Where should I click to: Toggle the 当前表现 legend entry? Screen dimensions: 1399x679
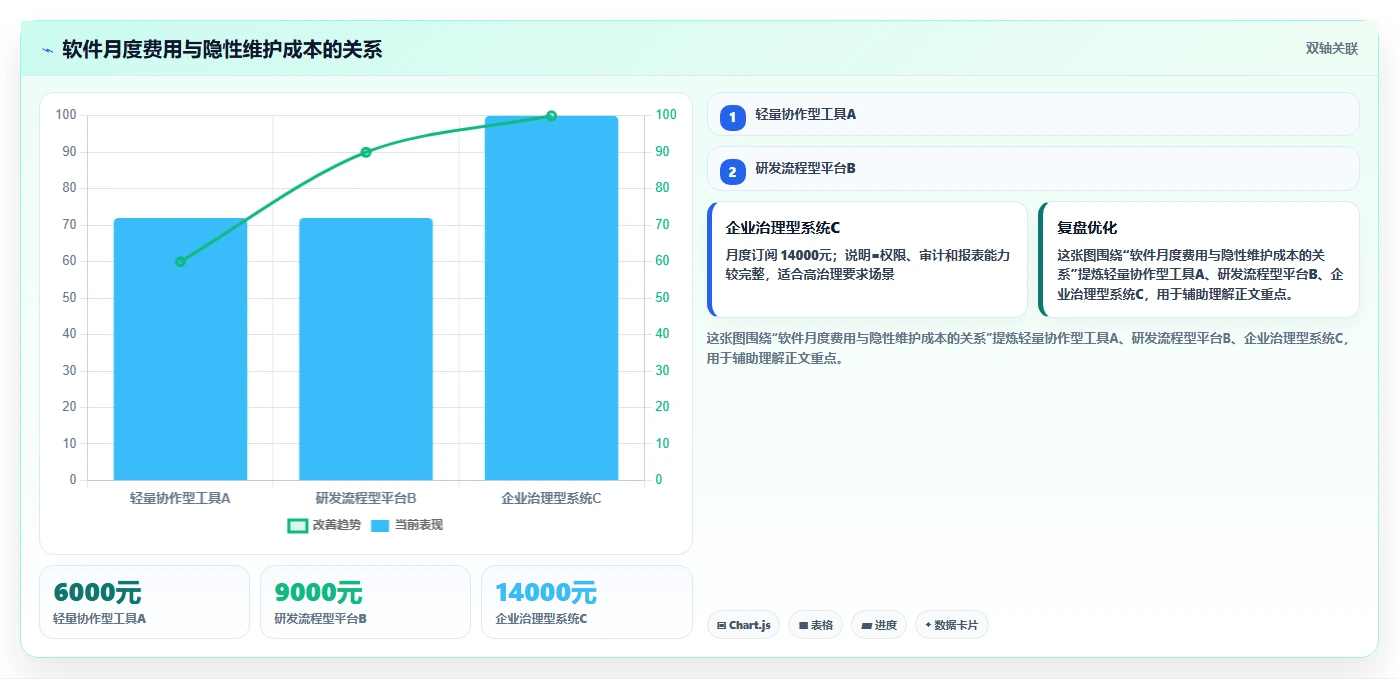pyautogui.click(x=407, y=525)
